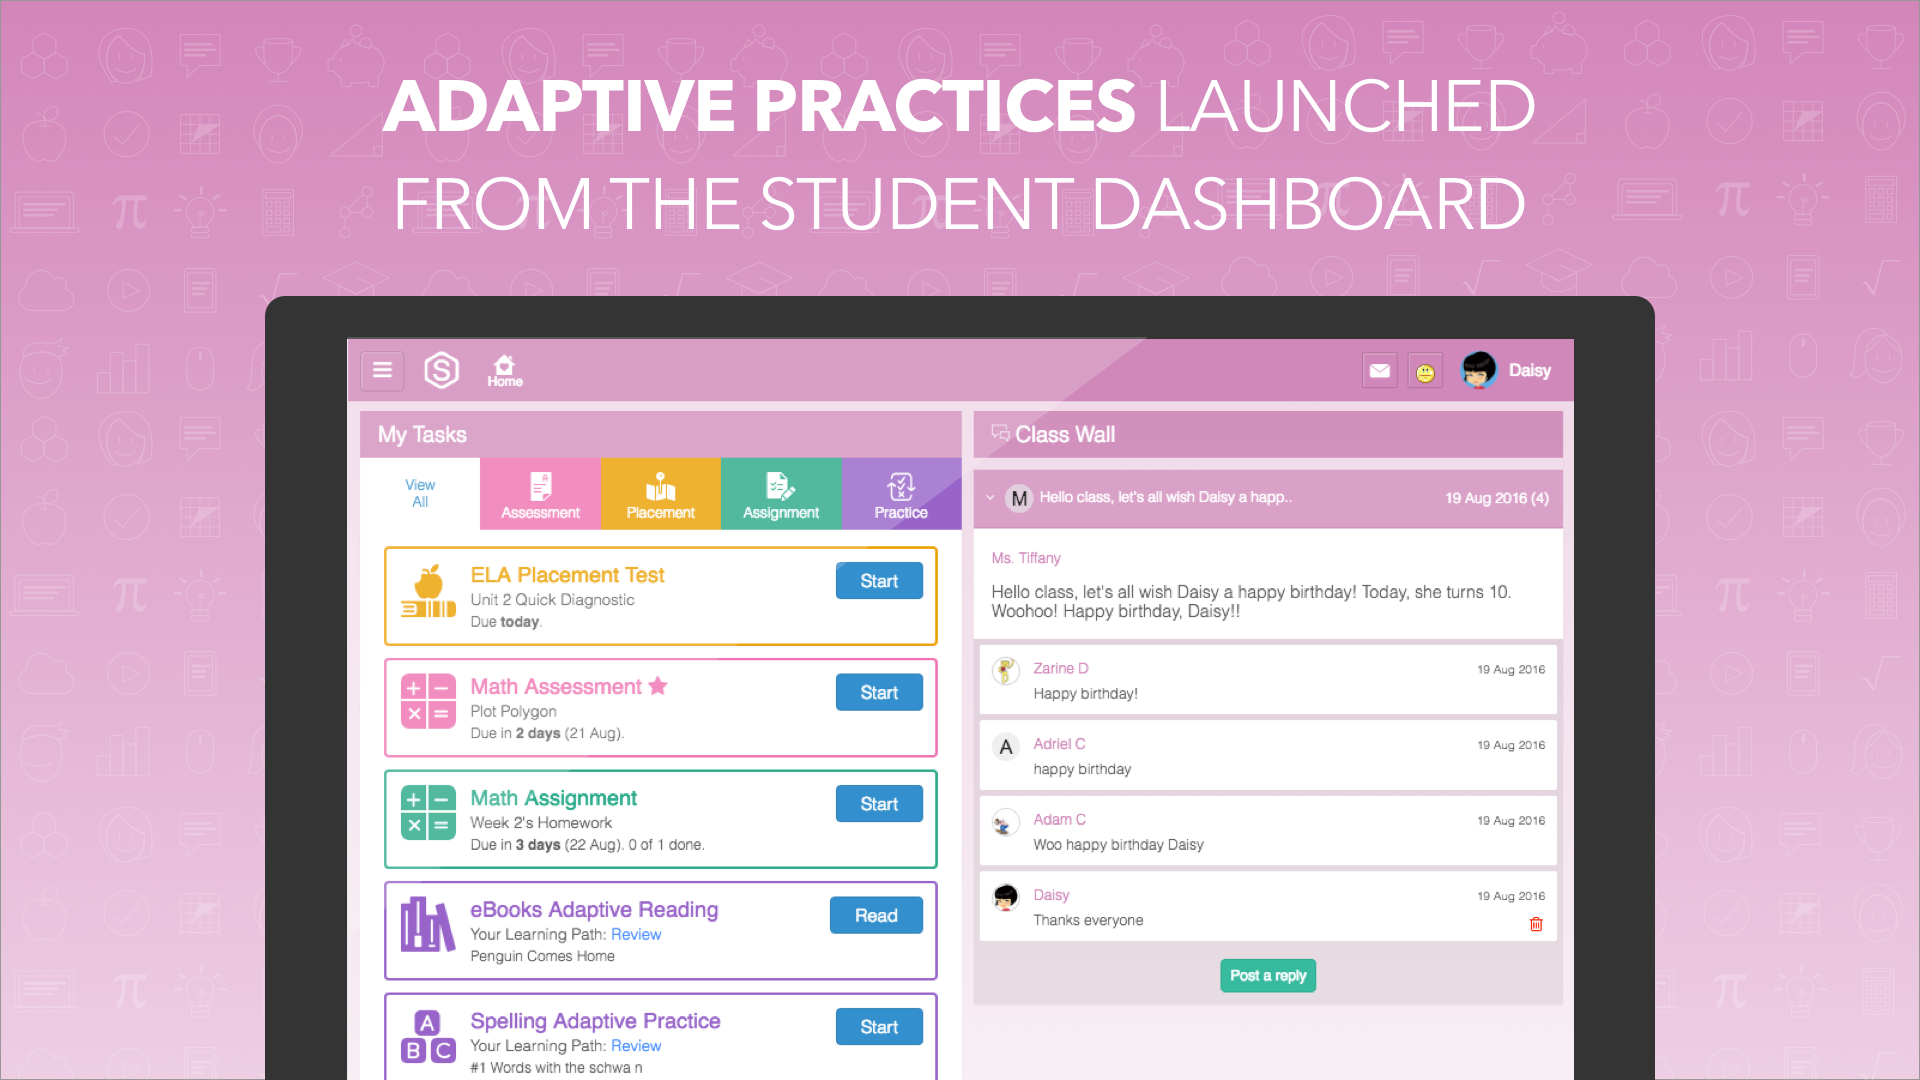This screenshot has width=1920, height=1080.
Task: Select the View All tab
Action: (420, 493)
